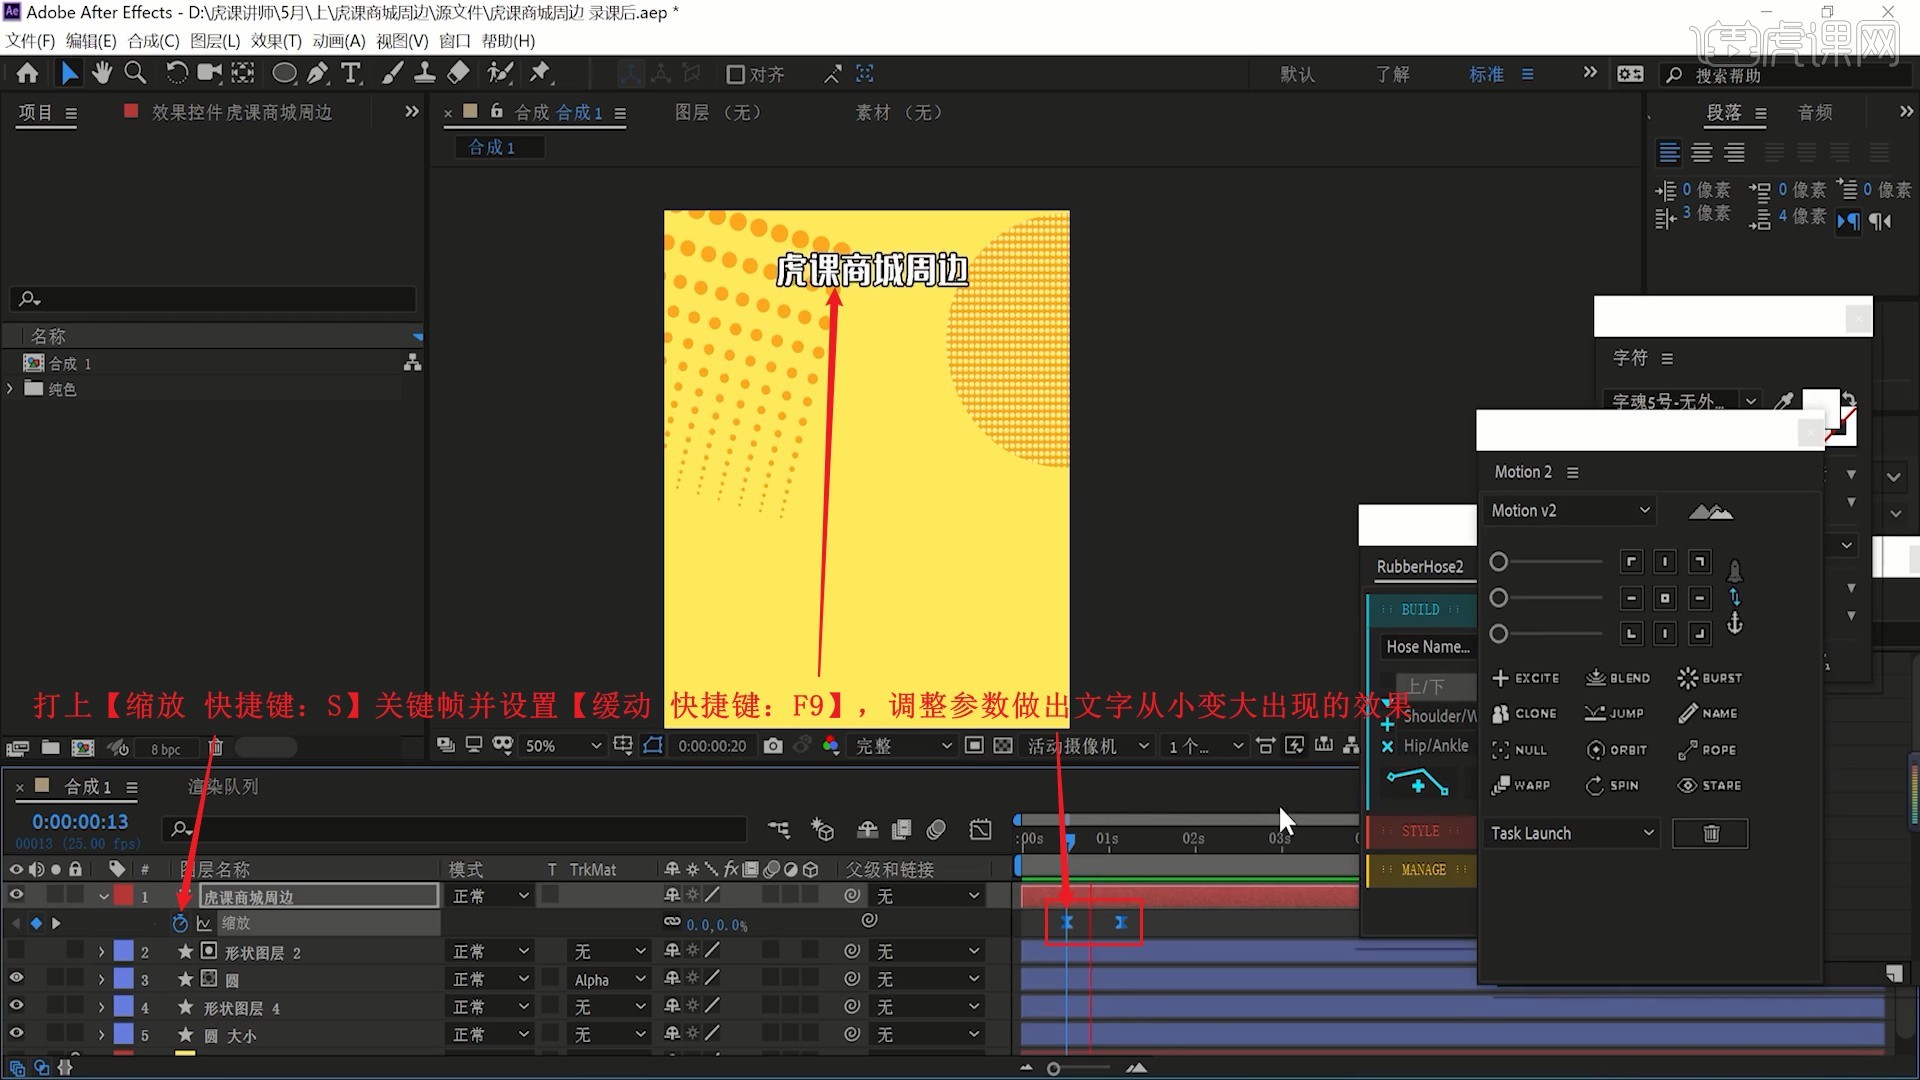Click the MANAGE section in RubberHose2
Viewport: 1920px width, 1080px height.
1423,870
